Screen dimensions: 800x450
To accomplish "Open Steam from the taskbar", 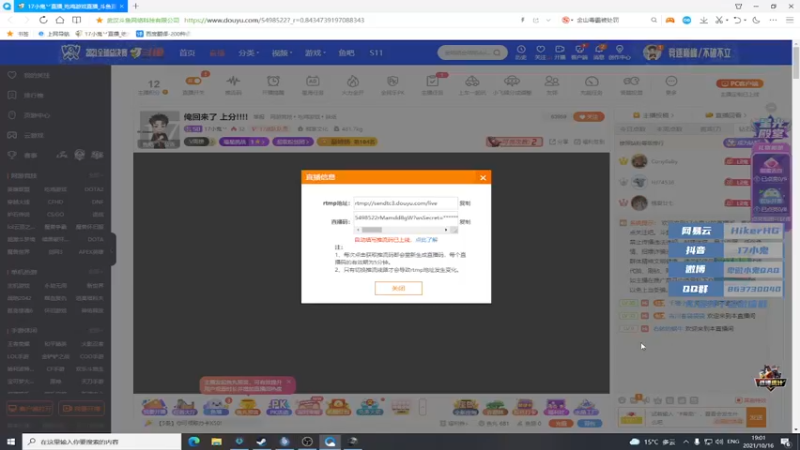I will 261,442.
